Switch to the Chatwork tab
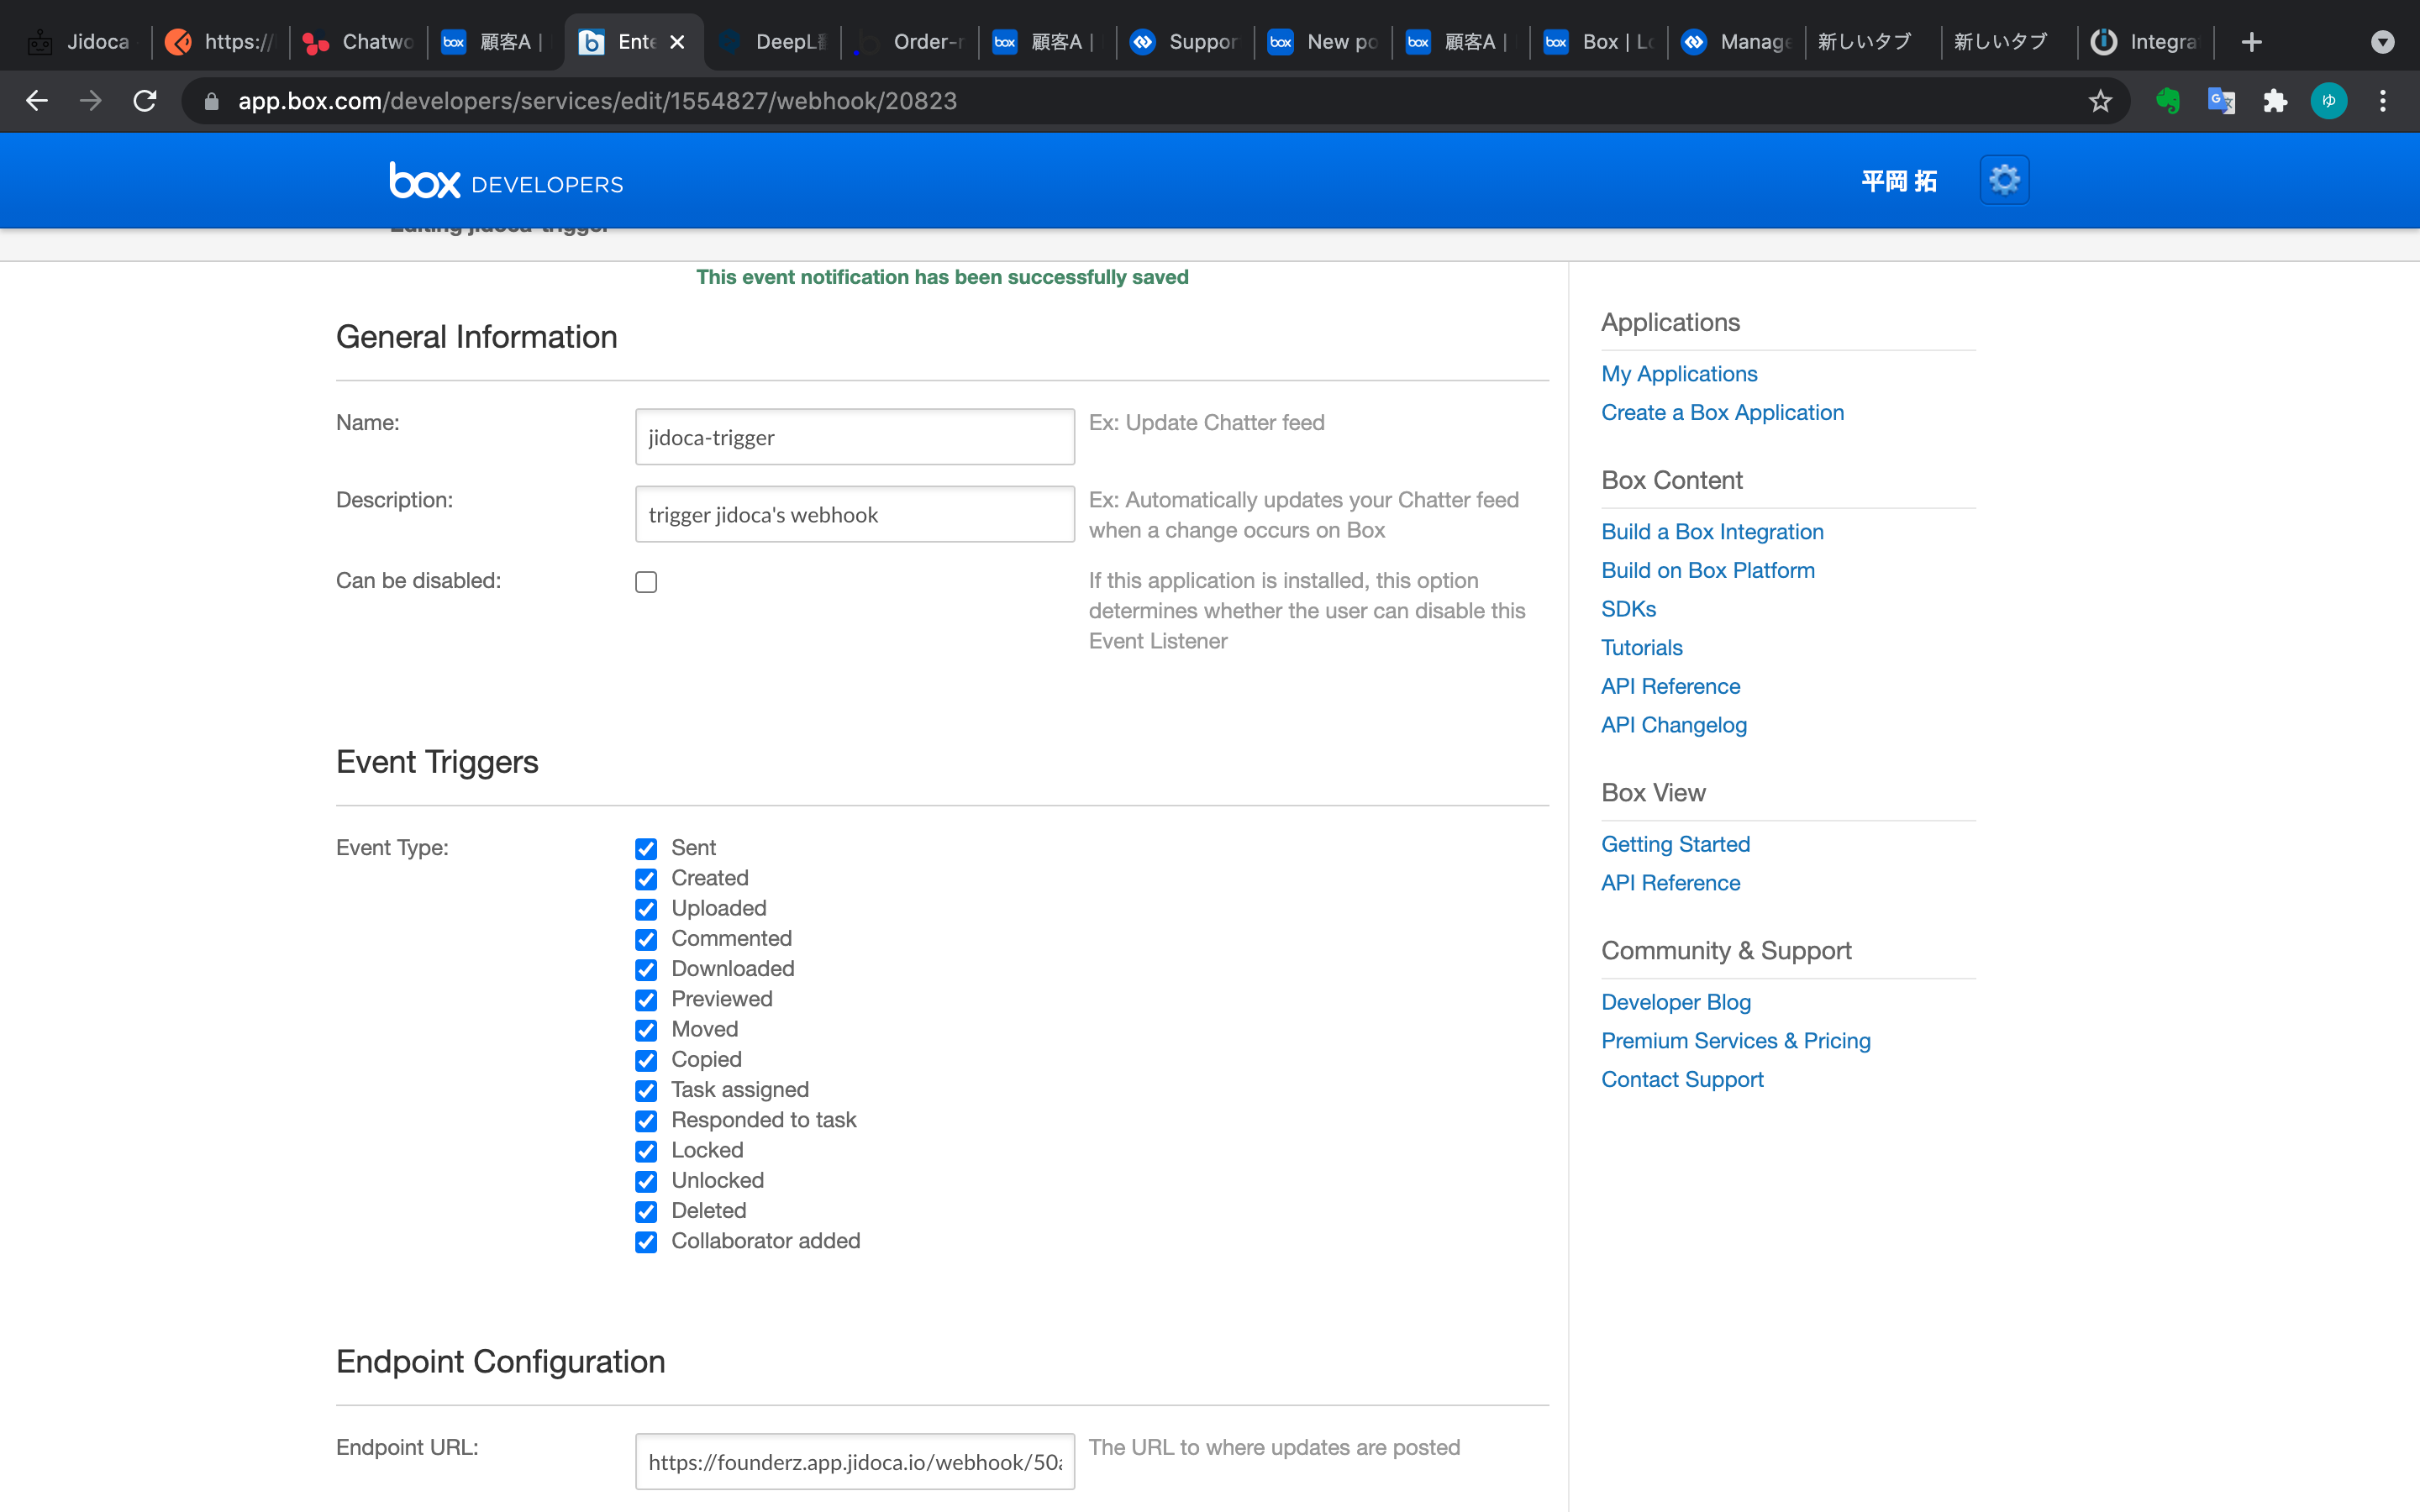The height and width of the screenshot is (1512, 2420). pyautogui.click(x=358, y=42)
